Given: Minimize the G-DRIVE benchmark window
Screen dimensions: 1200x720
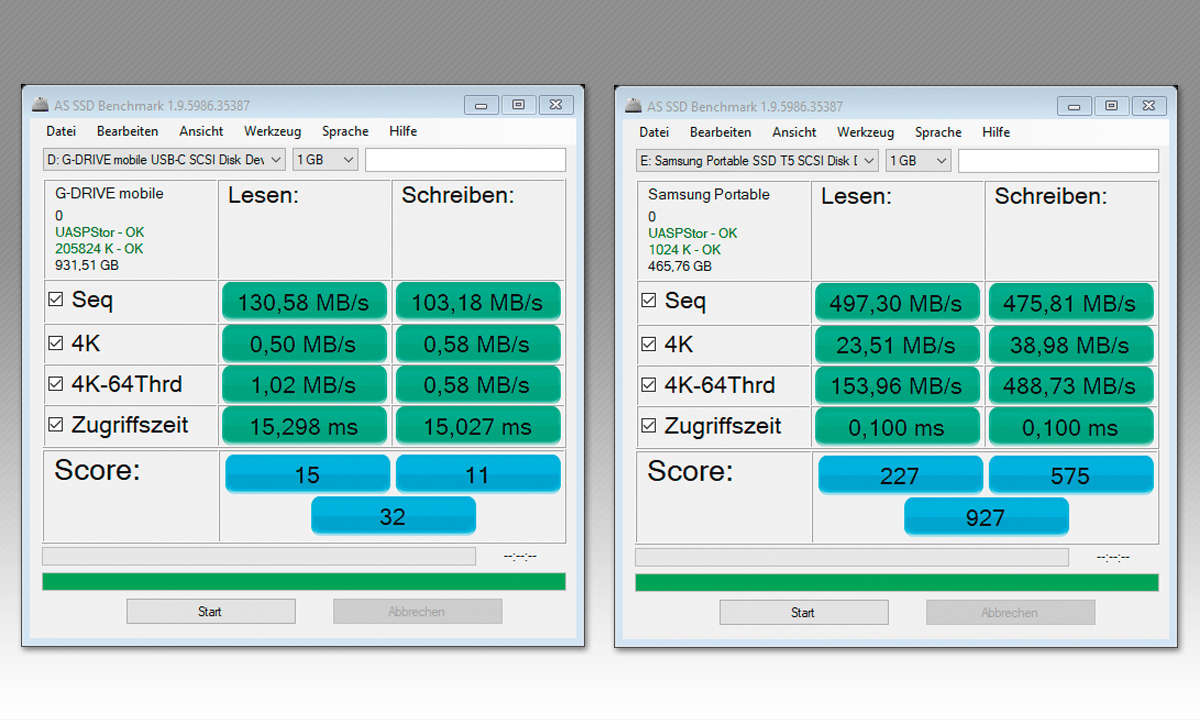Looking at the screenshot, I should tap(482, 104).
